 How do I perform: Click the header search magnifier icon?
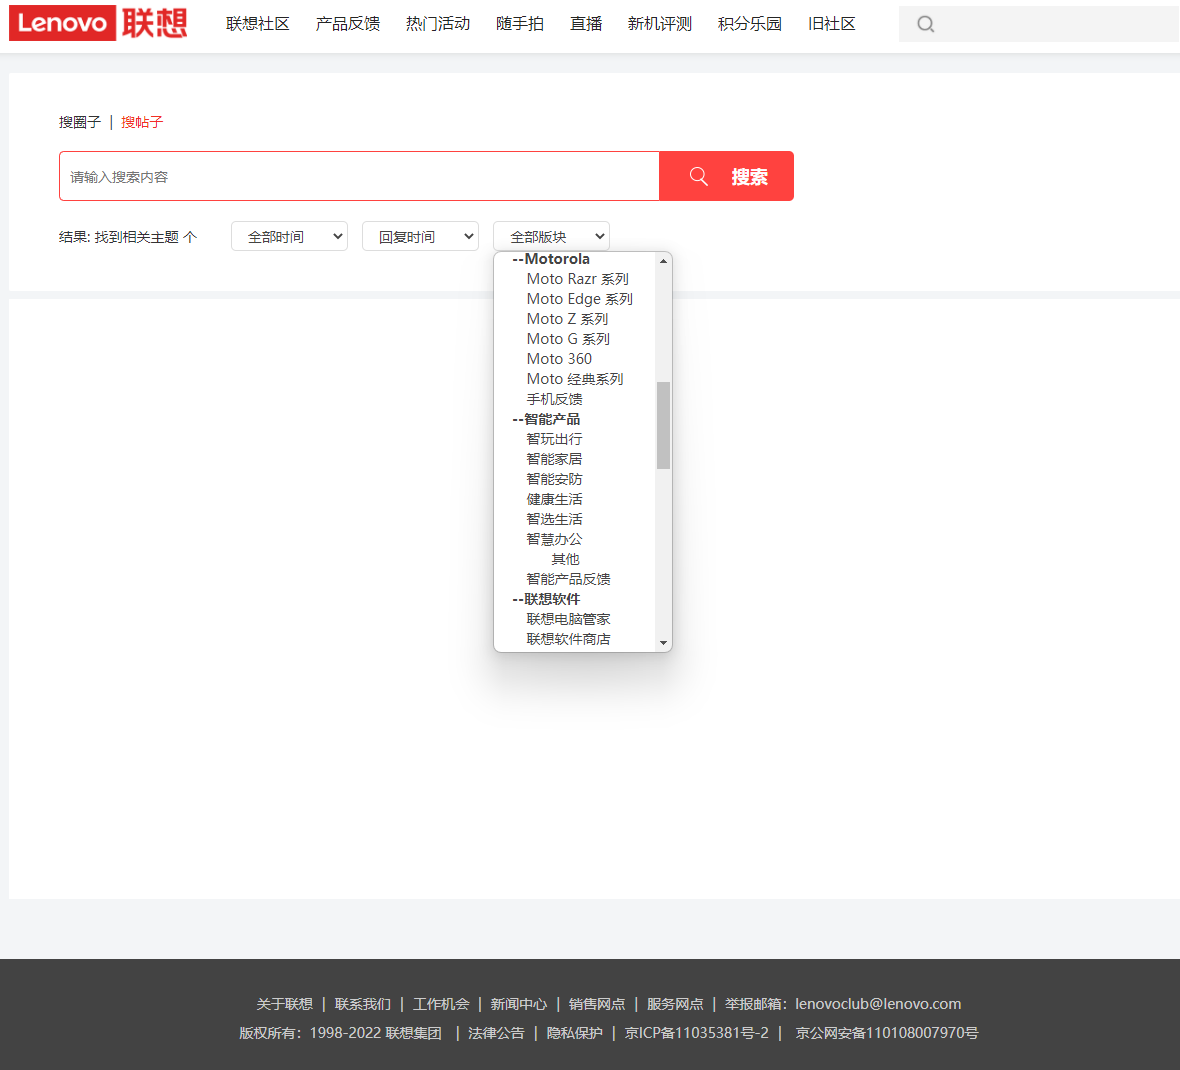(926, 24)
